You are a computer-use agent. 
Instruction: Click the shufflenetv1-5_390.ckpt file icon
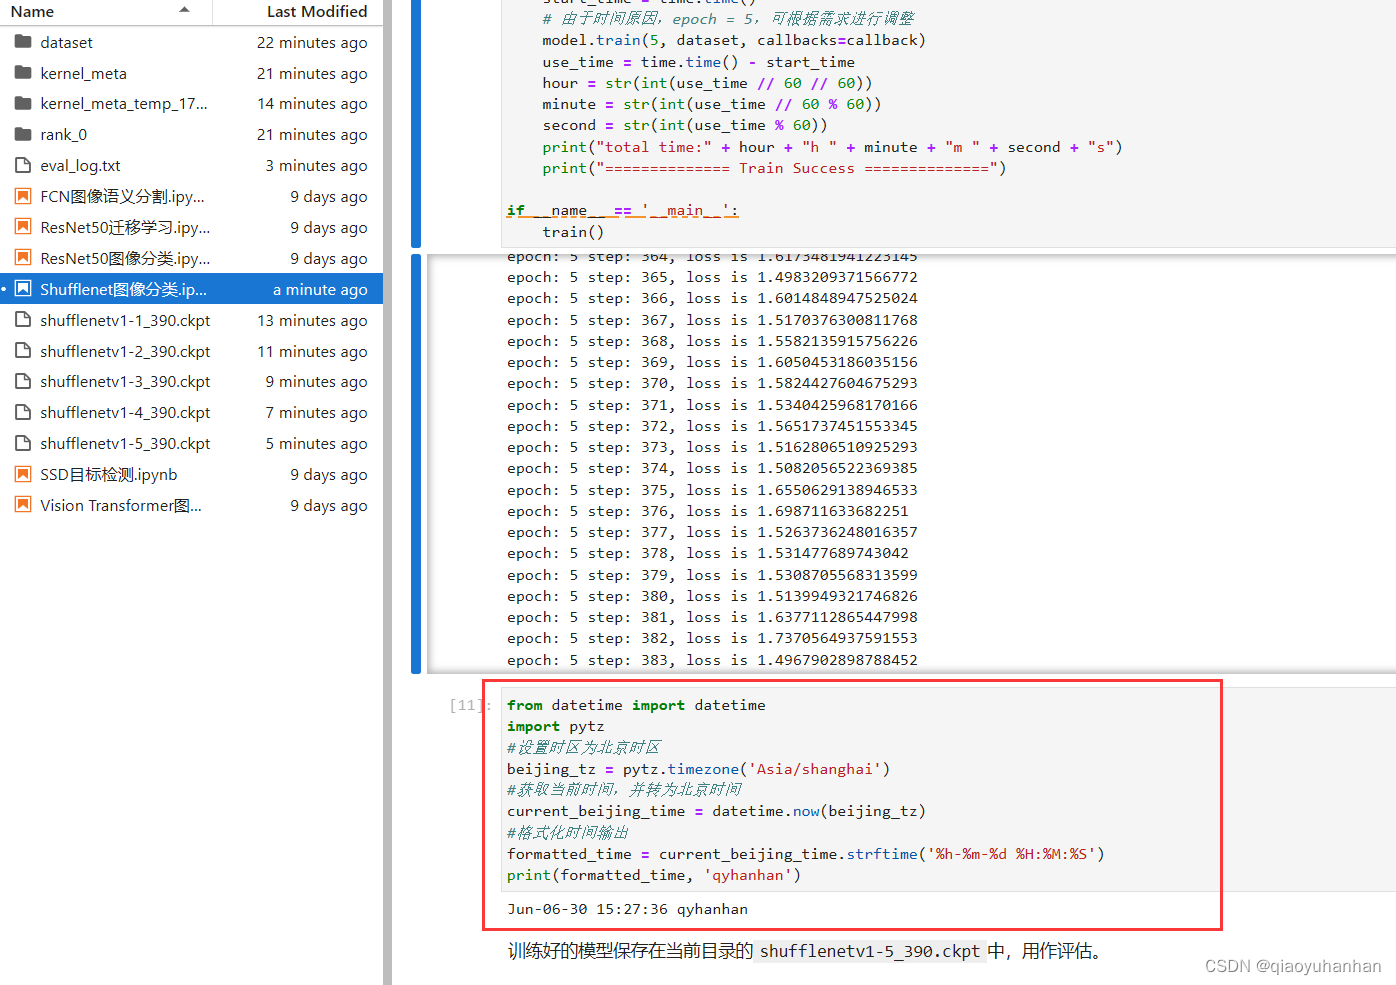point(23,443)
